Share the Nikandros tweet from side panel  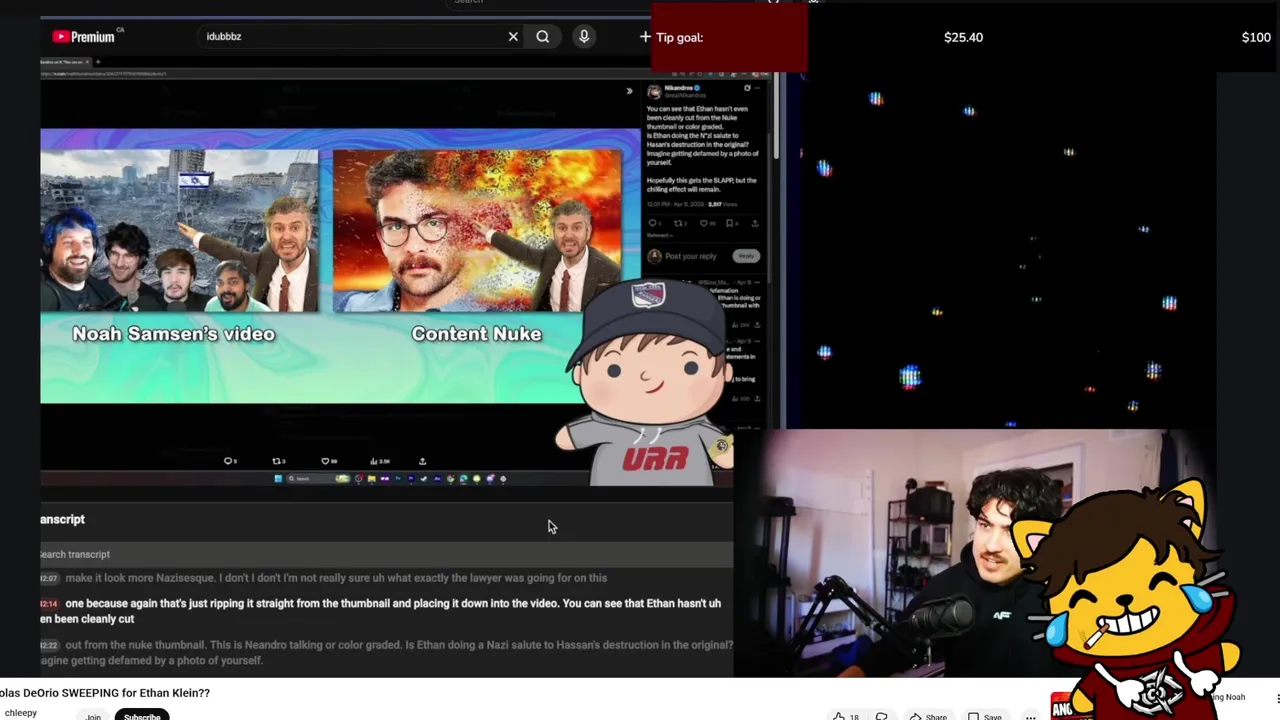[755, 223]
